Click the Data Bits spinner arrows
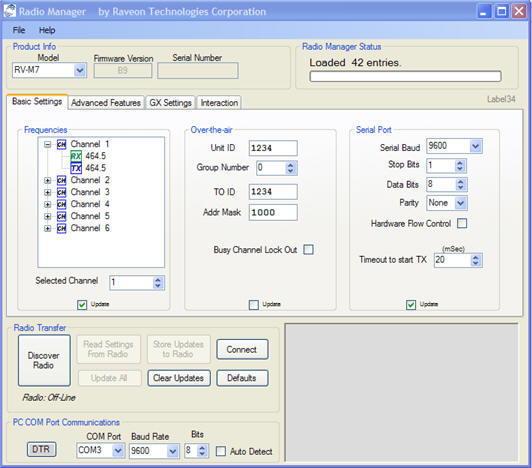 [460, 185]
